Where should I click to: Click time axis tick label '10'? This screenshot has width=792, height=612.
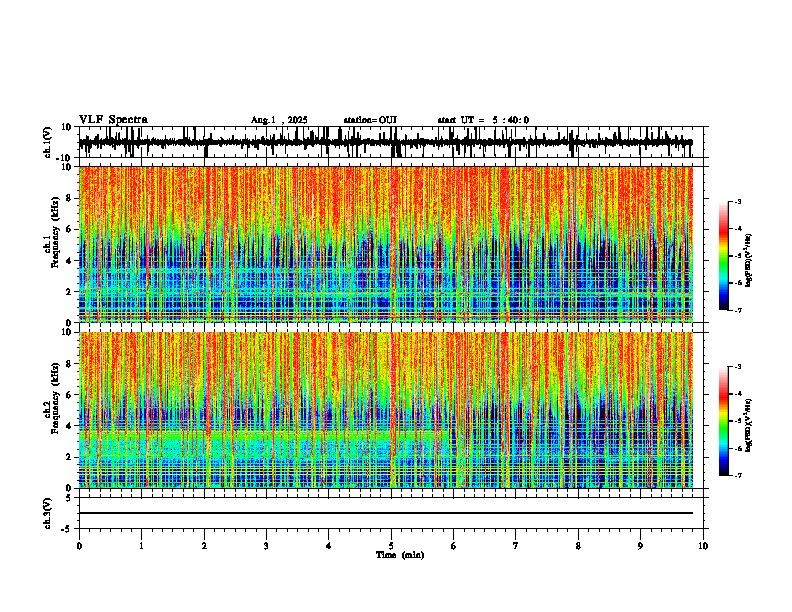click(x=703, y=546)
